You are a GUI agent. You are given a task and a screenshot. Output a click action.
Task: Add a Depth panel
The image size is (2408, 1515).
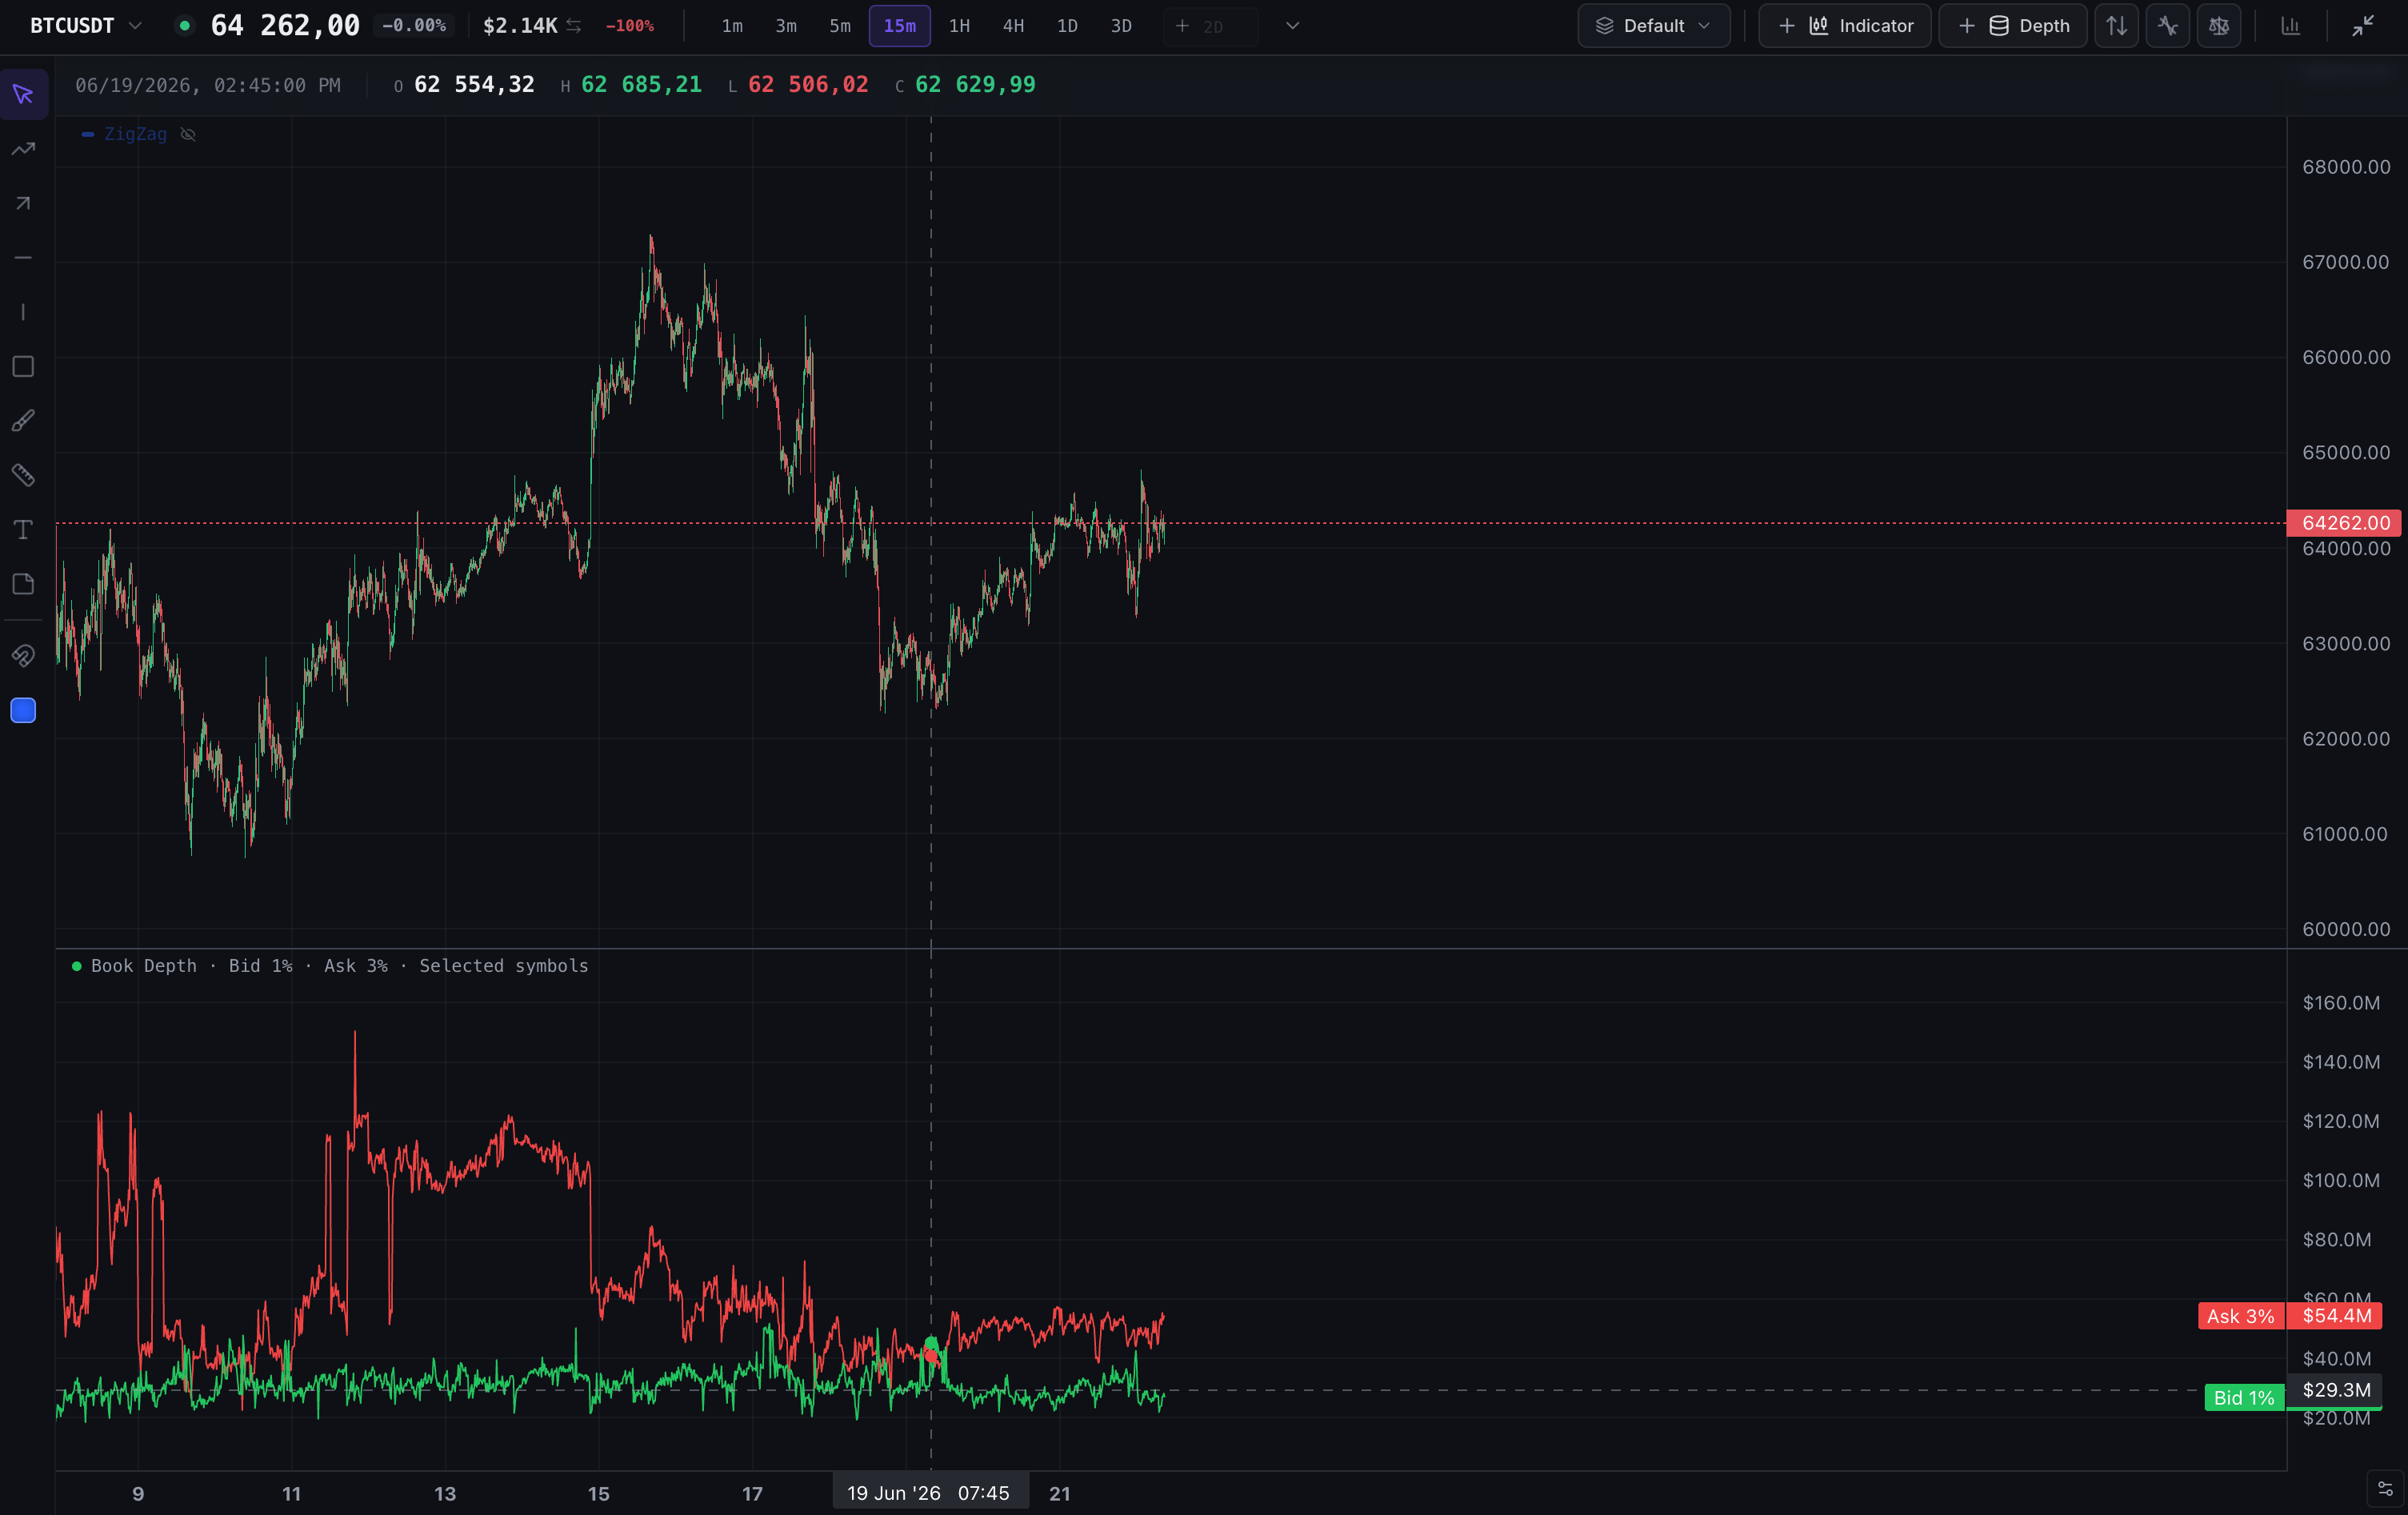tap(2013, 26)
